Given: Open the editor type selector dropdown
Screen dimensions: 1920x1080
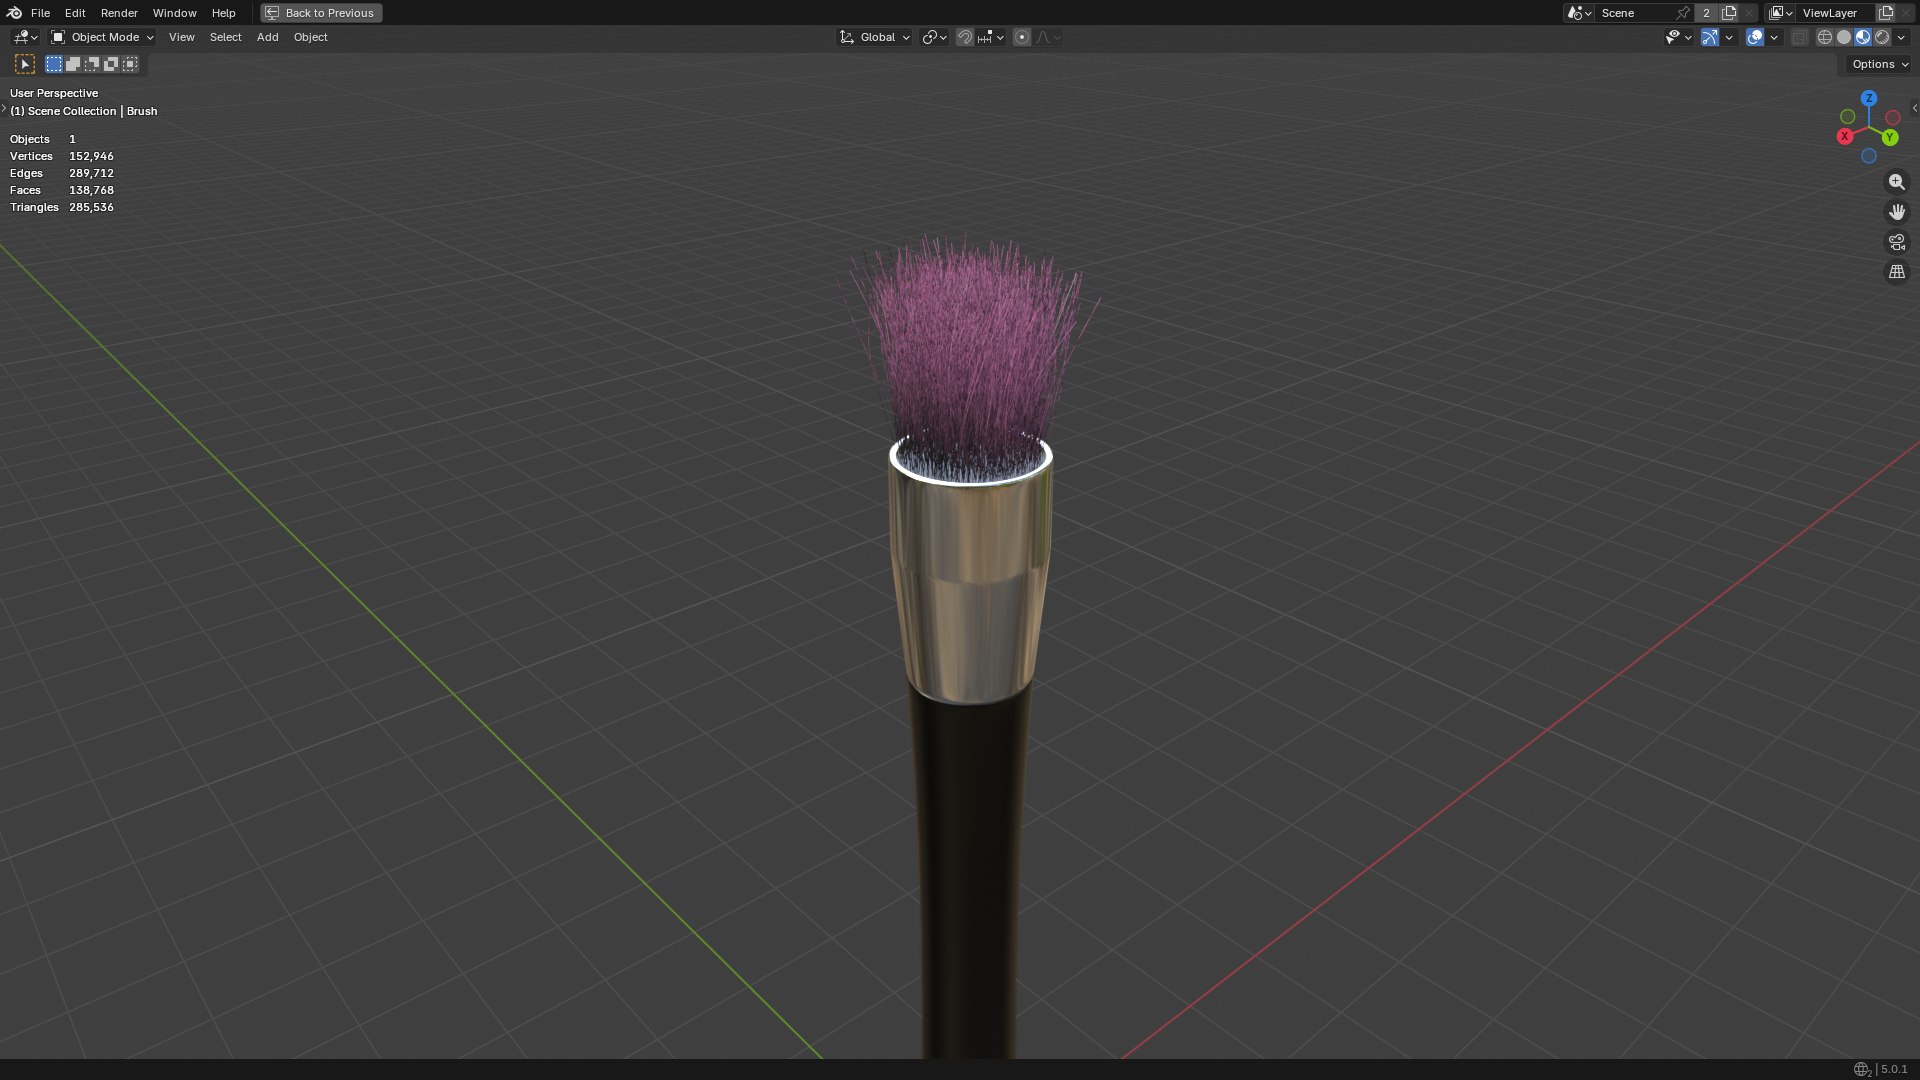Looking at the screenshot, I should tap(25, 37).
